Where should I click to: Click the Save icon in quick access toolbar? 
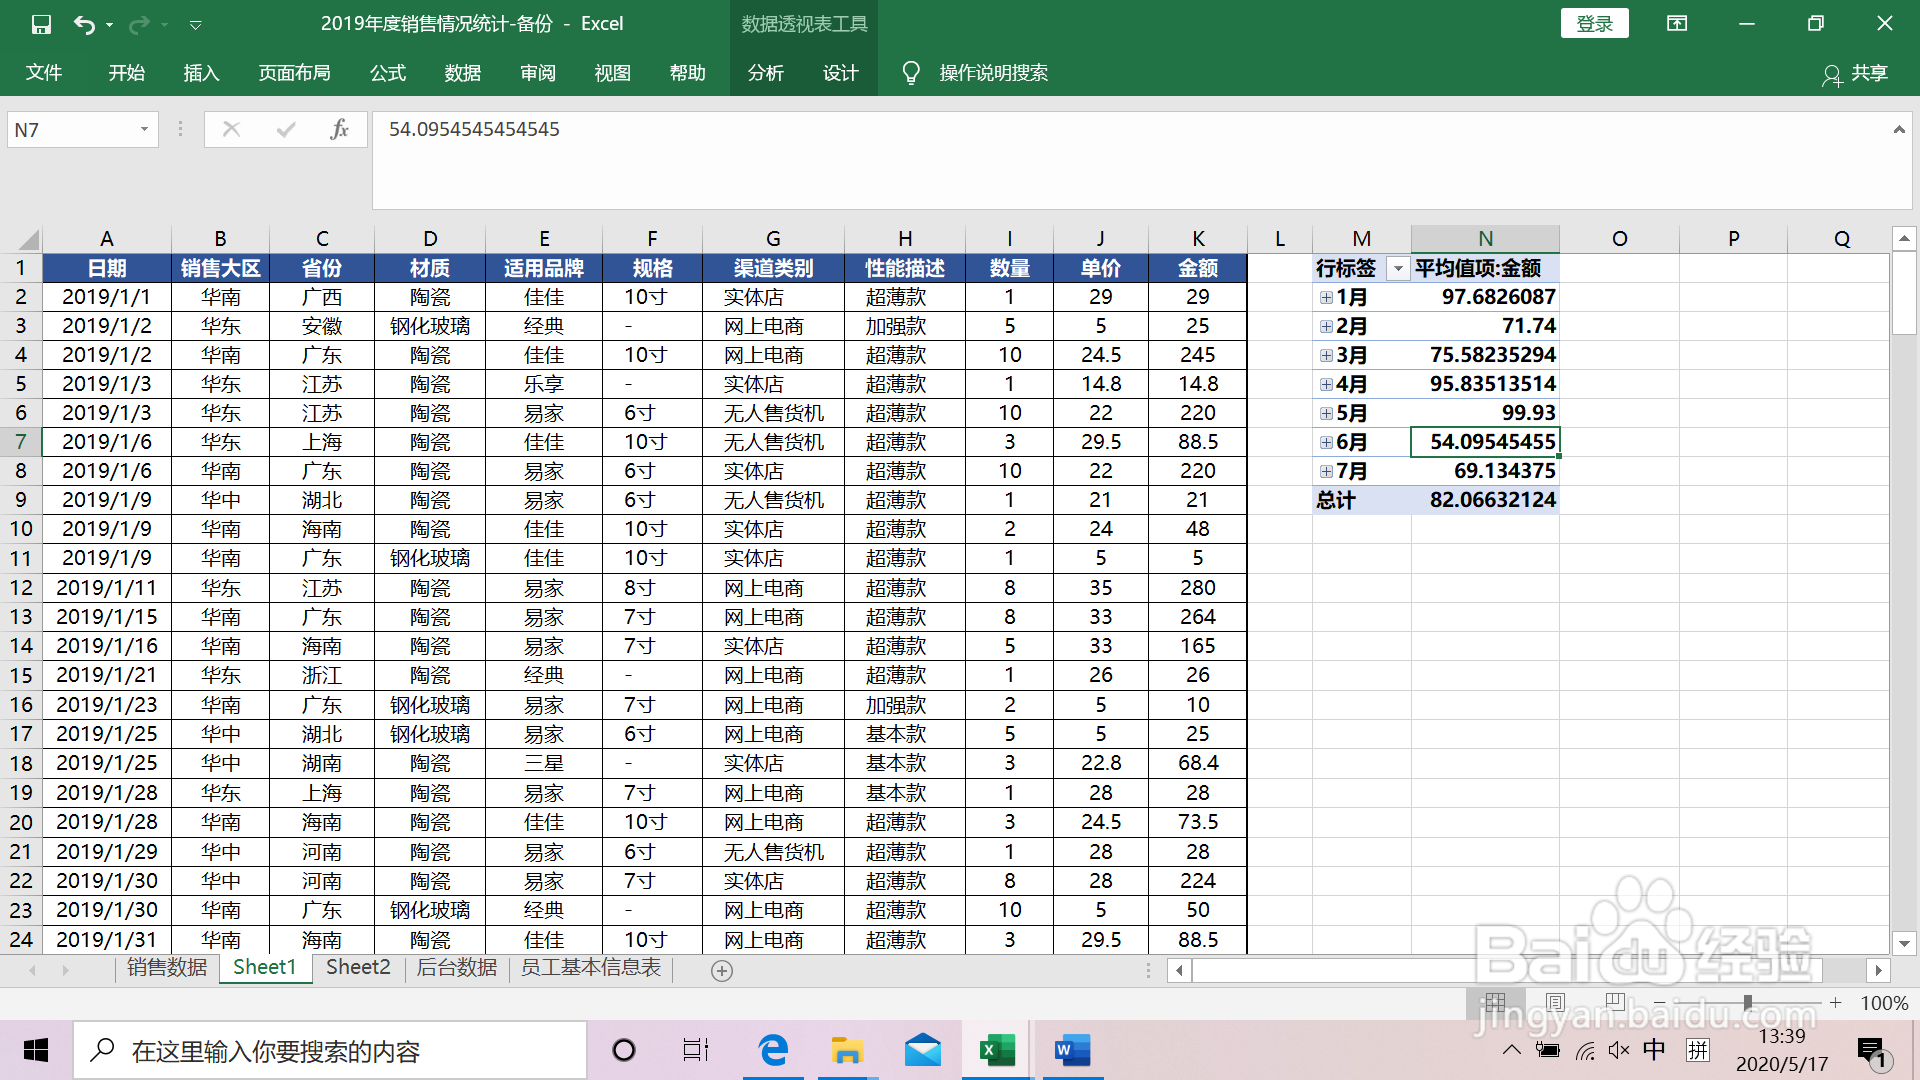click(x=41, y=24)
